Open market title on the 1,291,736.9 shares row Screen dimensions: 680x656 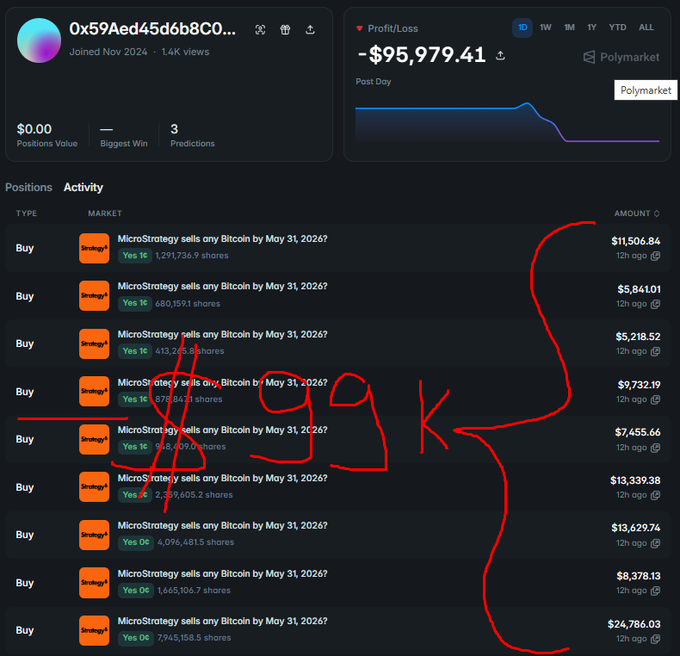click(x=222, y=239)
